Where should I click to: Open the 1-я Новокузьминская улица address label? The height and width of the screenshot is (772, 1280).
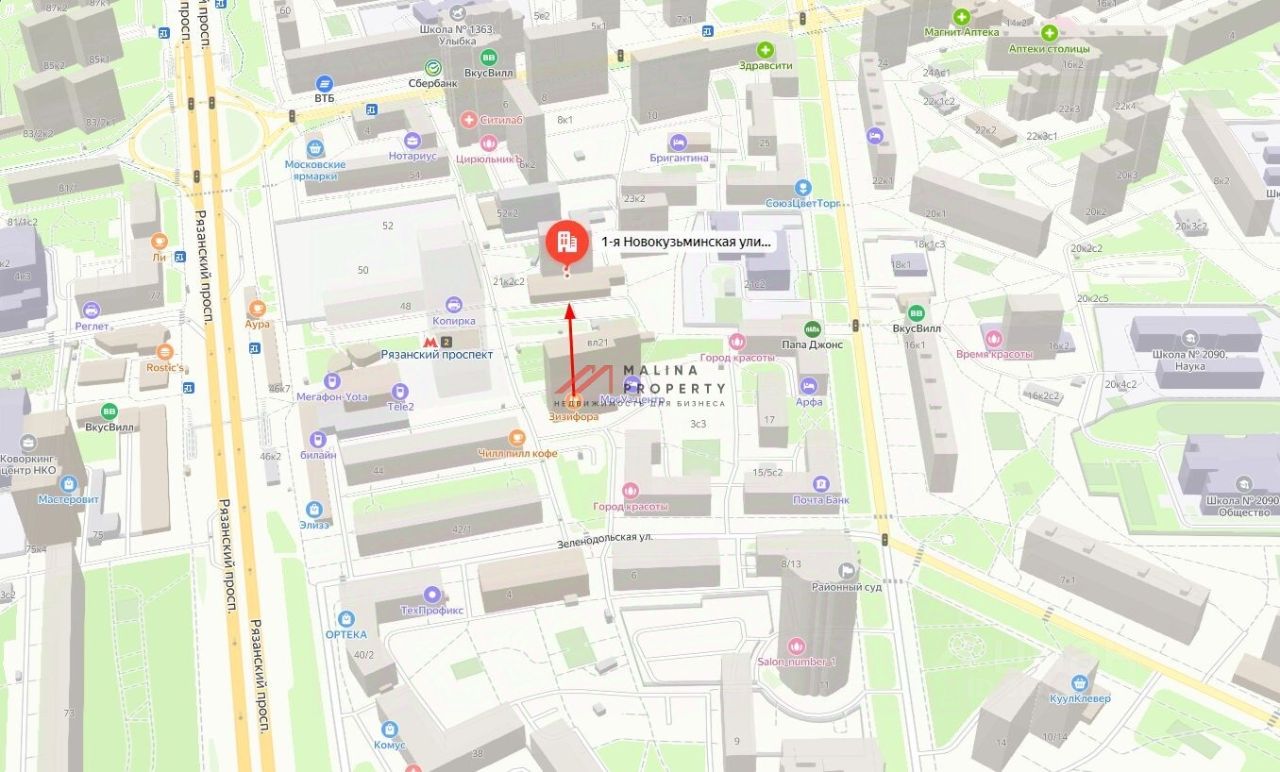coord(687,242)
